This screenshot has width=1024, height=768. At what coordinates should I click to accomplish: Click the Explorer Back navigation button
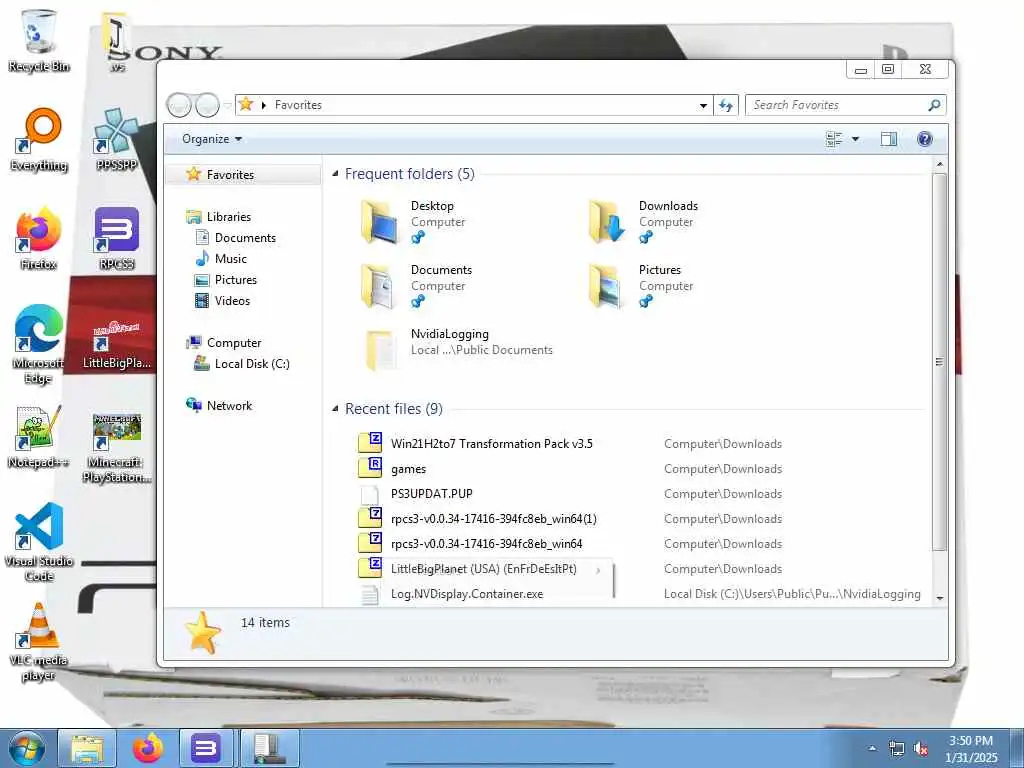coord(179,104)
